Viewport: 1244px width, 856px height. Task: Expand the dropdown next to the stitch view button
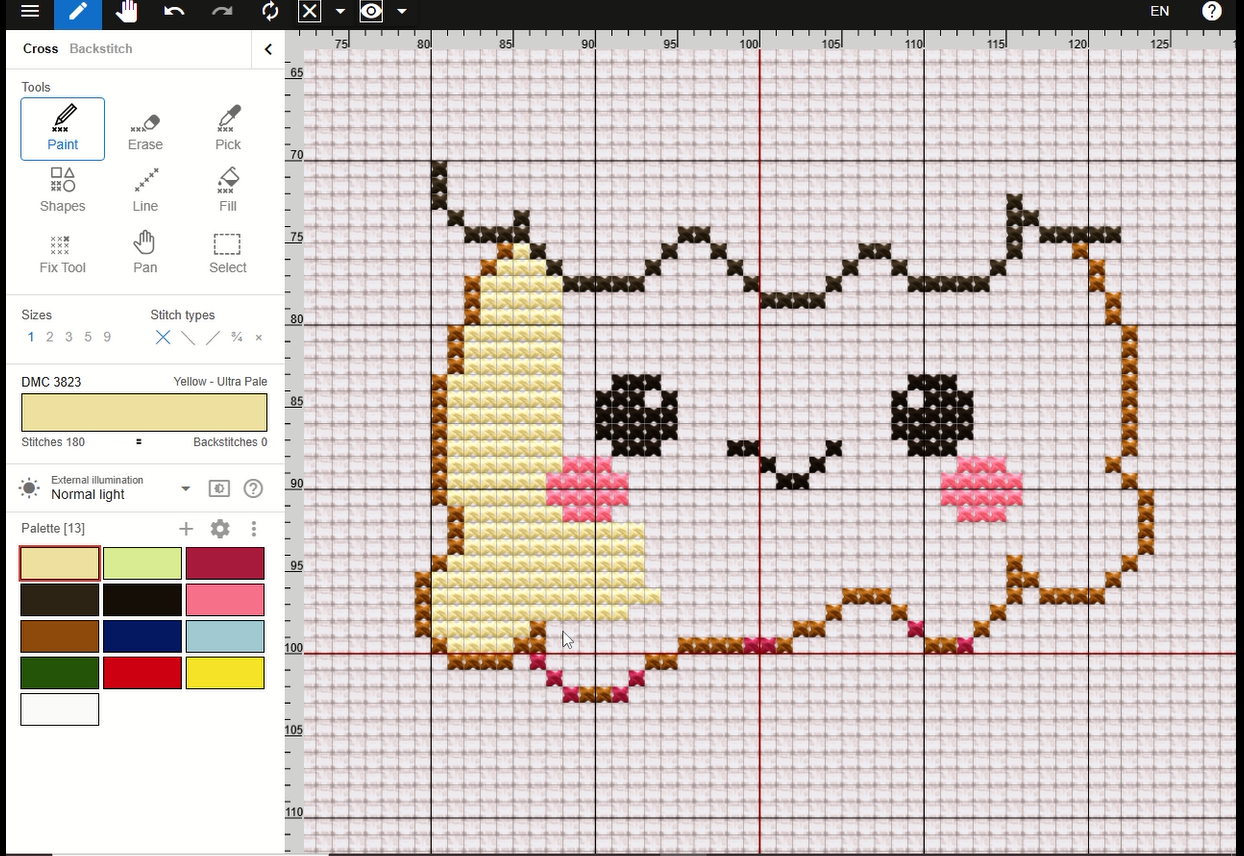coord(340,11)
